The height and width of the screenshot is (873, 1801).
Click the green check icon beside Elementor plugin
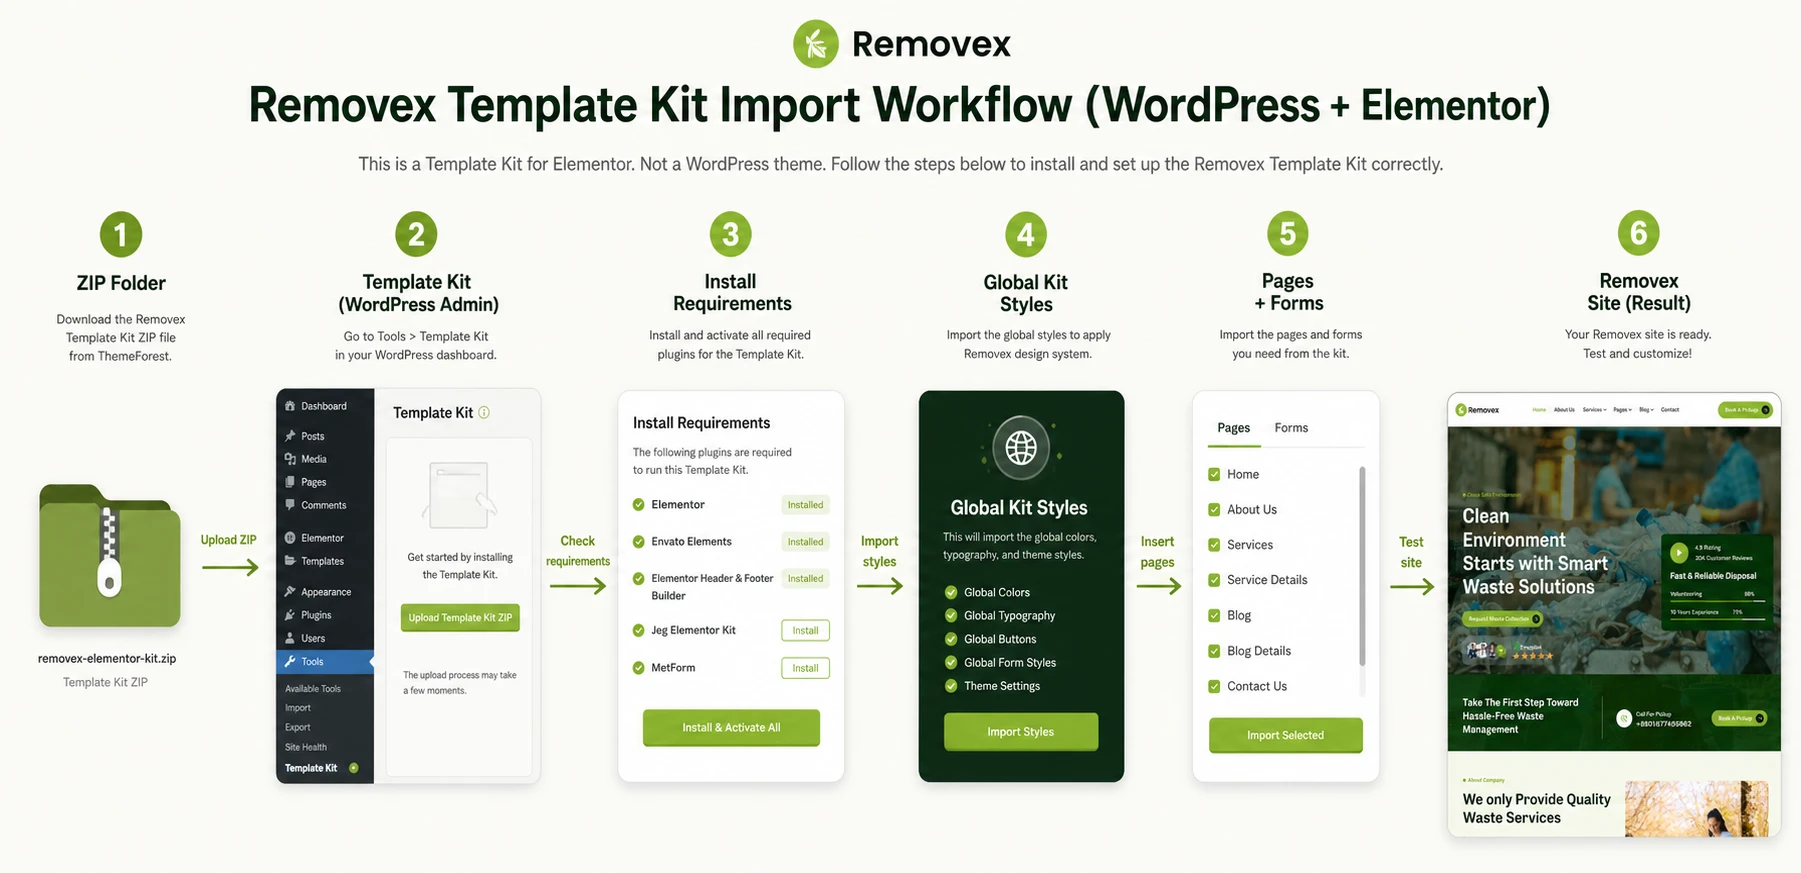[x=639, y=505]
